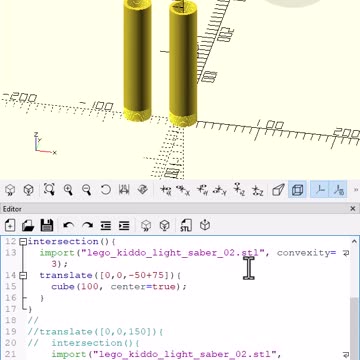Click the editor vertical scrollbar thumb
The height and width of the screenshot is (360, 360).
(354, 328)
